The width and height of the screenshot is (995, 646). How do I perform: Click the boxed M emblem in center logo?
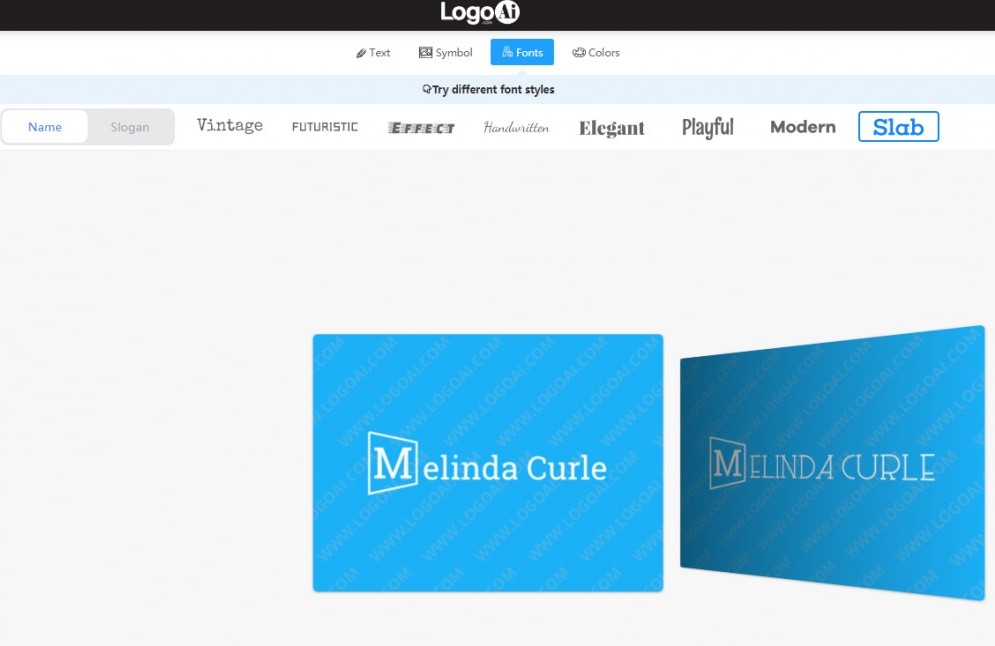[392, 463]
